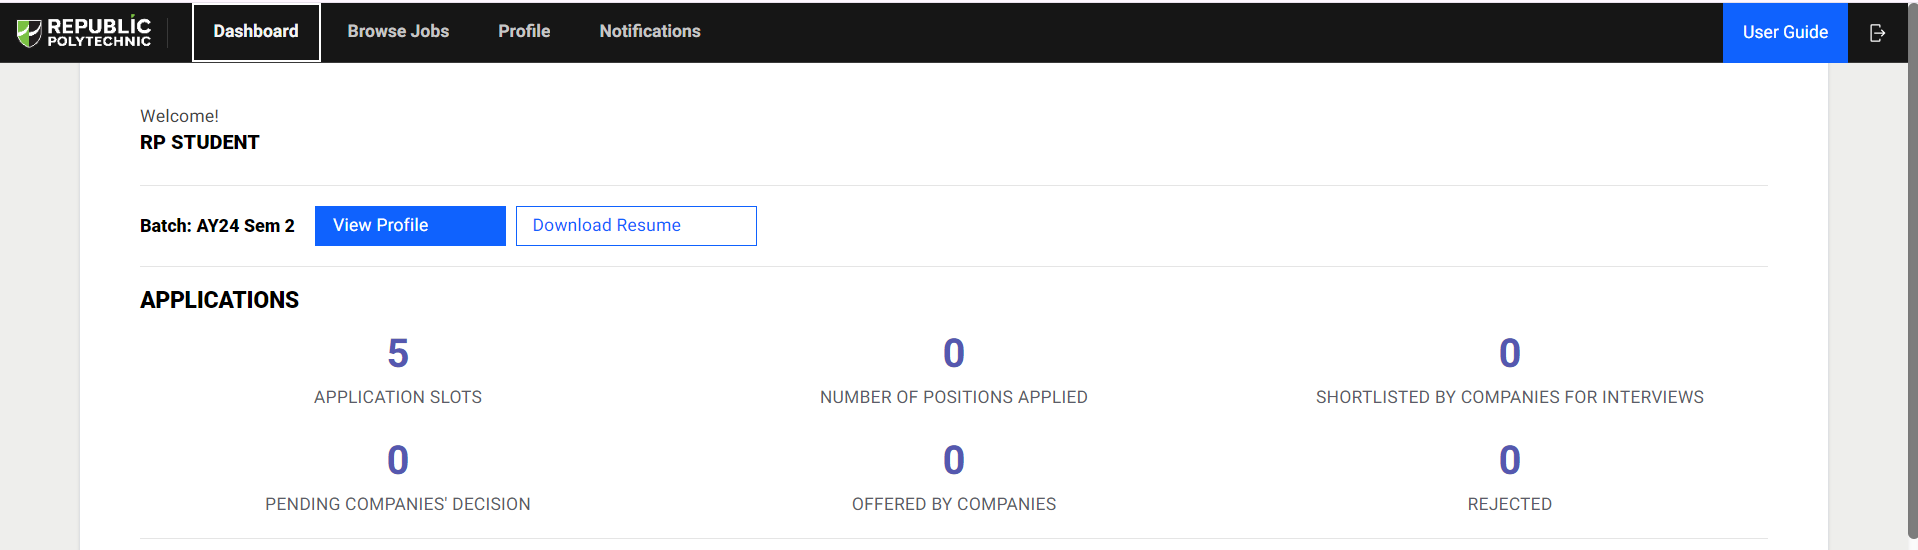1918x550 pixels.
Task: Click the Application Slots label text
Action: point(398,397)
